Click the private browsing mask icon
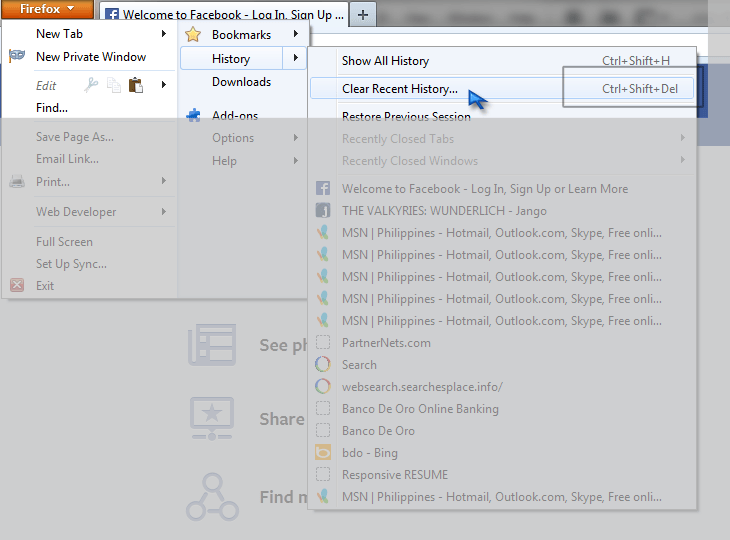This screenshot has height=540, width=730. pyautogui.click(x=17, y=55)
